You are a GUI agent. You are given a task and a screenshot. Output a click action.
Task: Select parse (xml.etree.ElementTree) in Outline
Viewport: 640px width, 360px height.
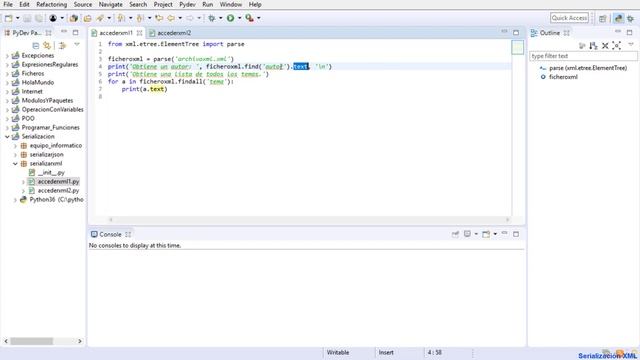coord(588,68)
